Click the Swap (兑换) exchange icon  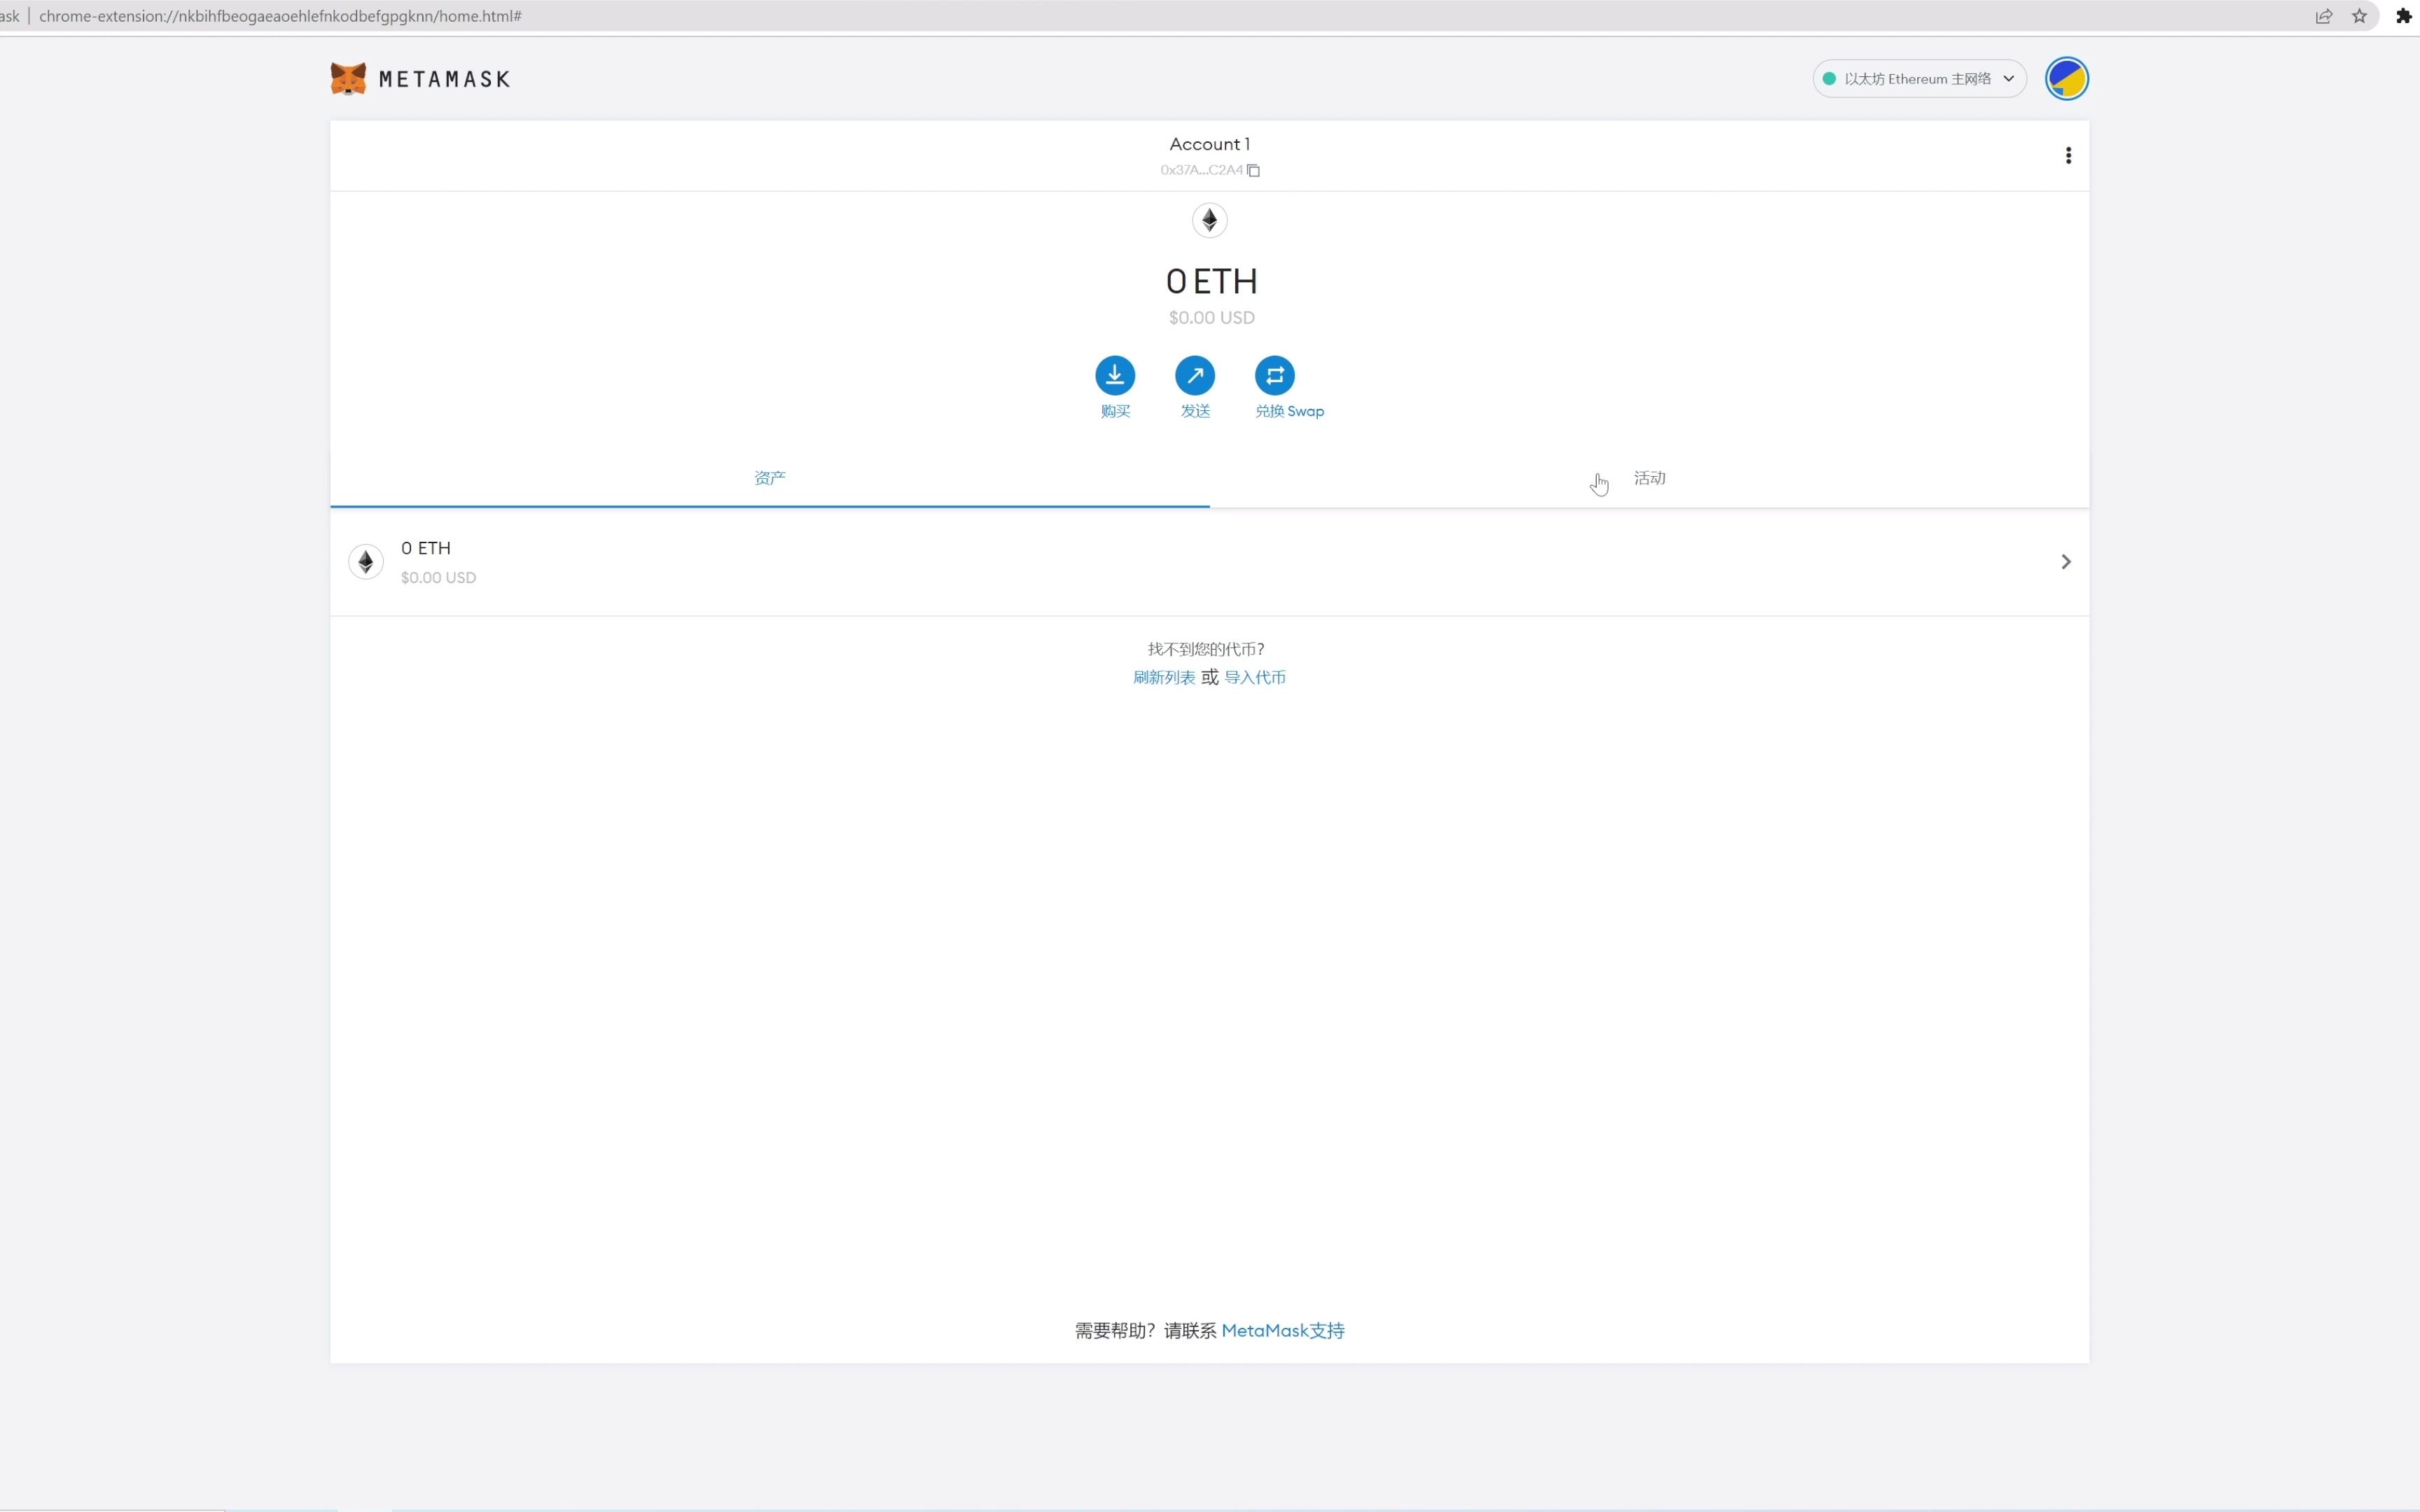tap(1275, 375)
